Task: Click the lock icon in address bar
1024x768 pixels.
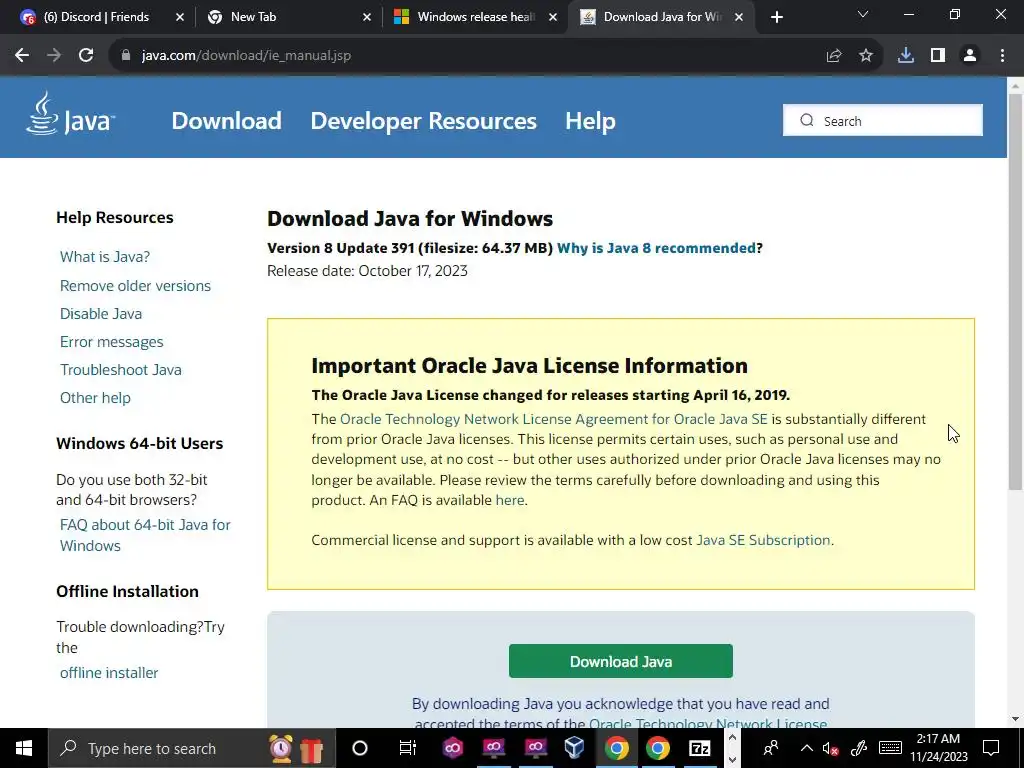Action: (126, 56)
